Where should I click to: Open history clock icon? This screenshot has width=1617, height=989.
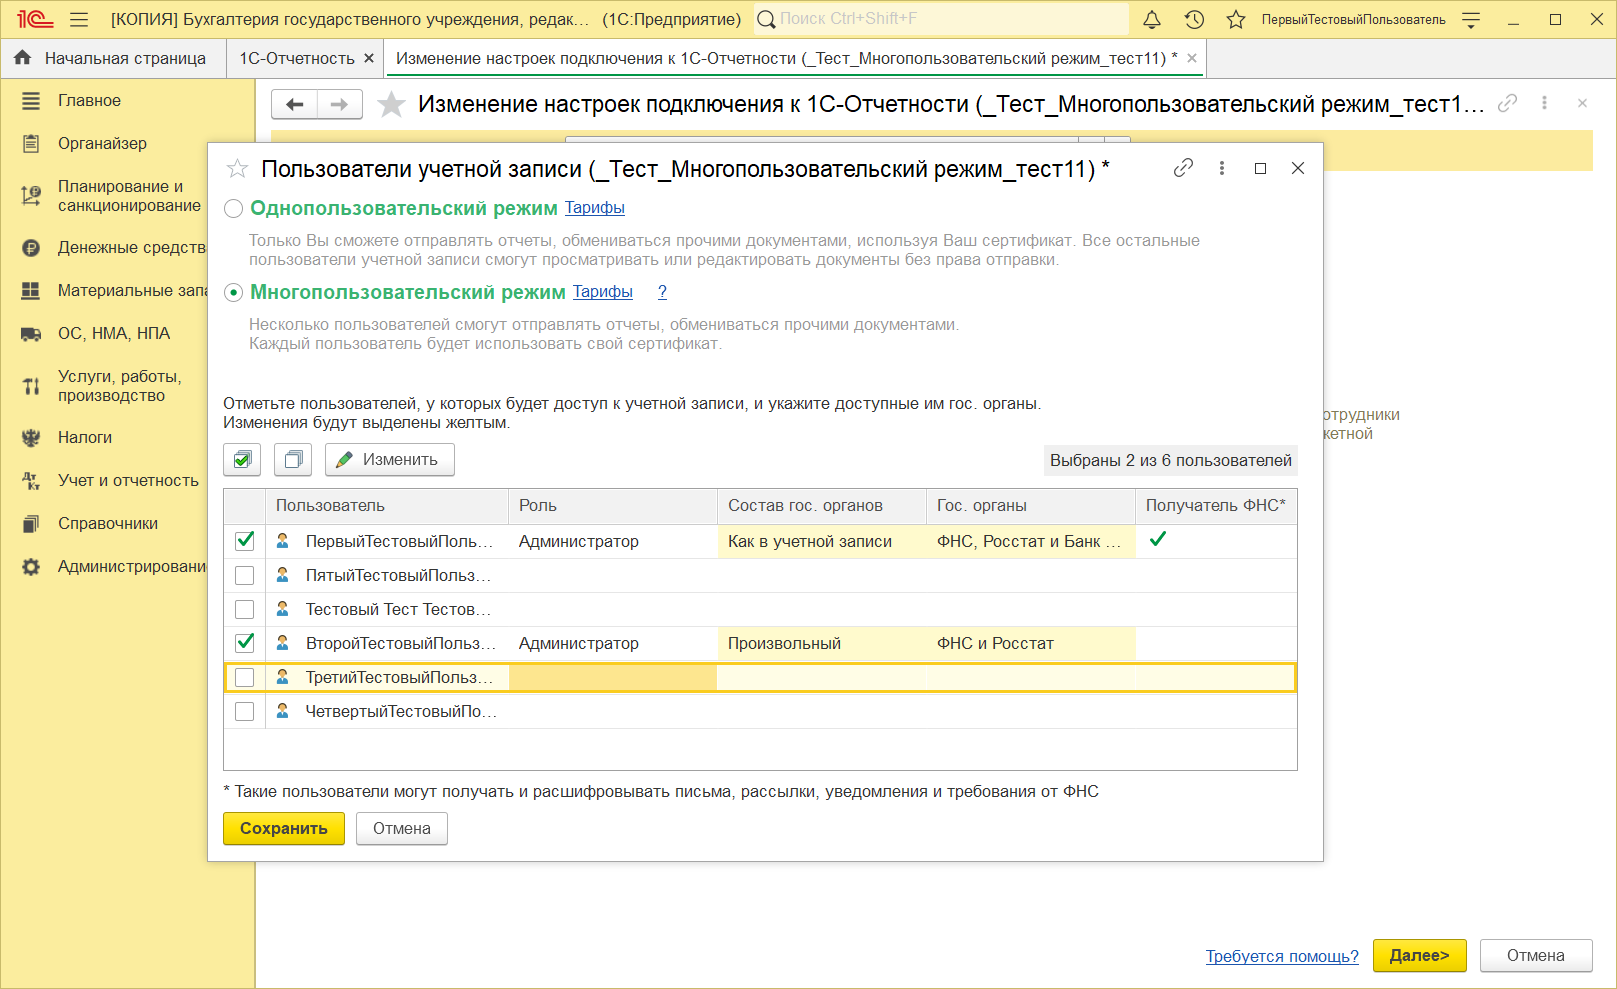point(1194,19)
